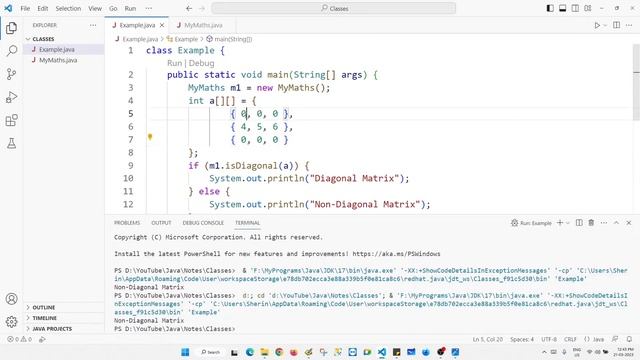This screenshot has width=640, height=360.
Task: Switch to the PROBLEMS panel tab
Action: tap(127, 223)
